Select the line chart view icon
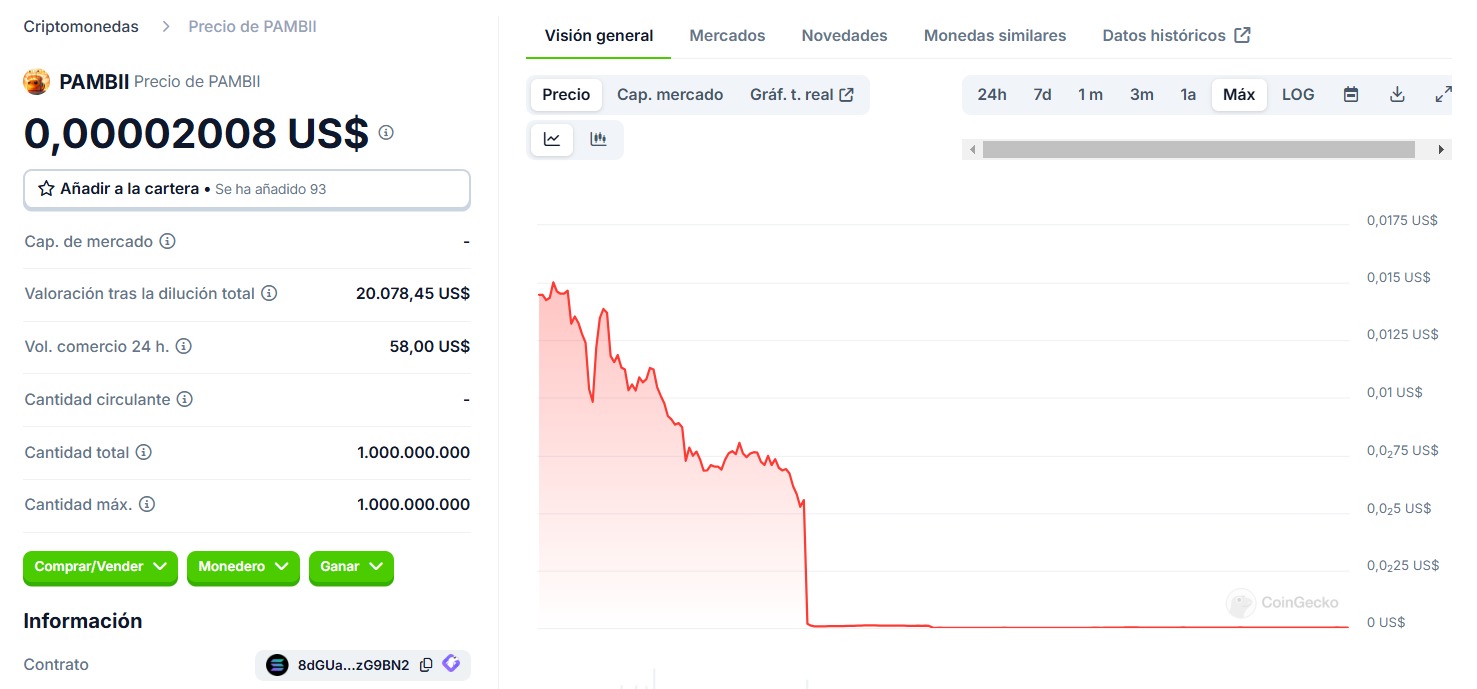 click(552, 139)
